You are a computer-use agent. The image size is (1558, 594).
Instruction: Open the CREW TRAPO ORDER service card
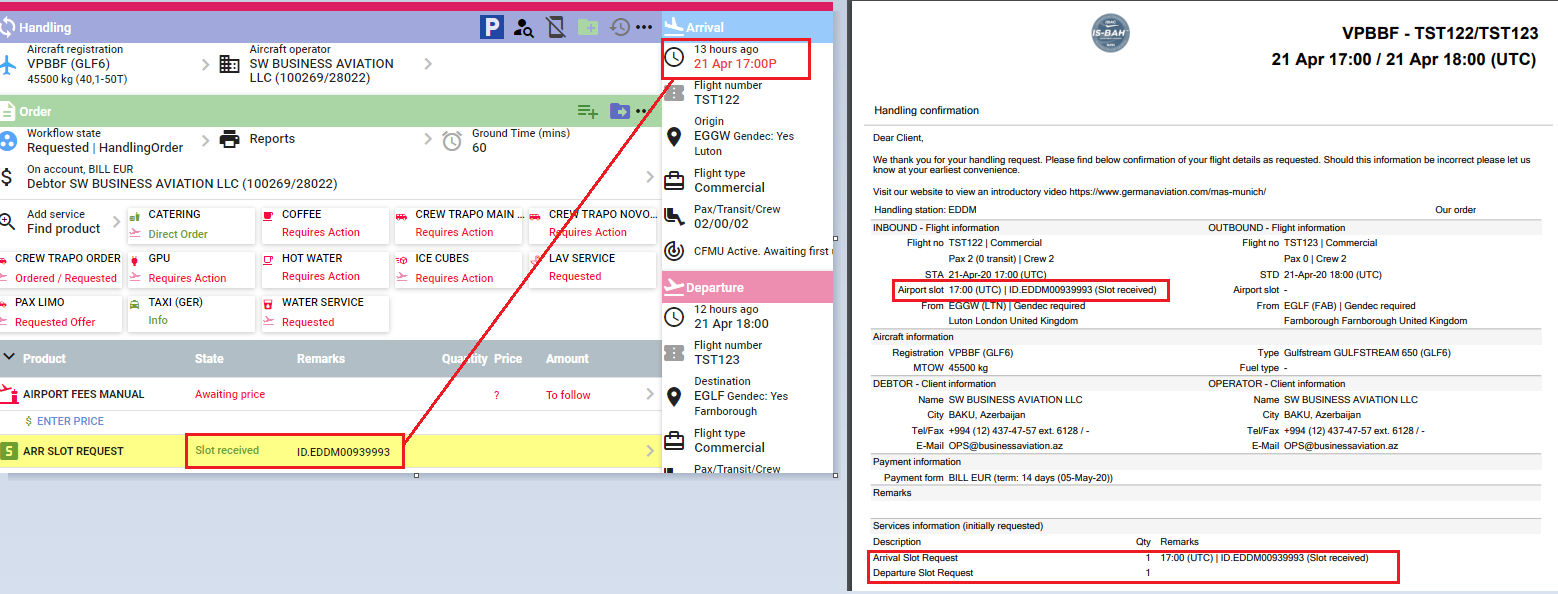[x=61, y=268]
